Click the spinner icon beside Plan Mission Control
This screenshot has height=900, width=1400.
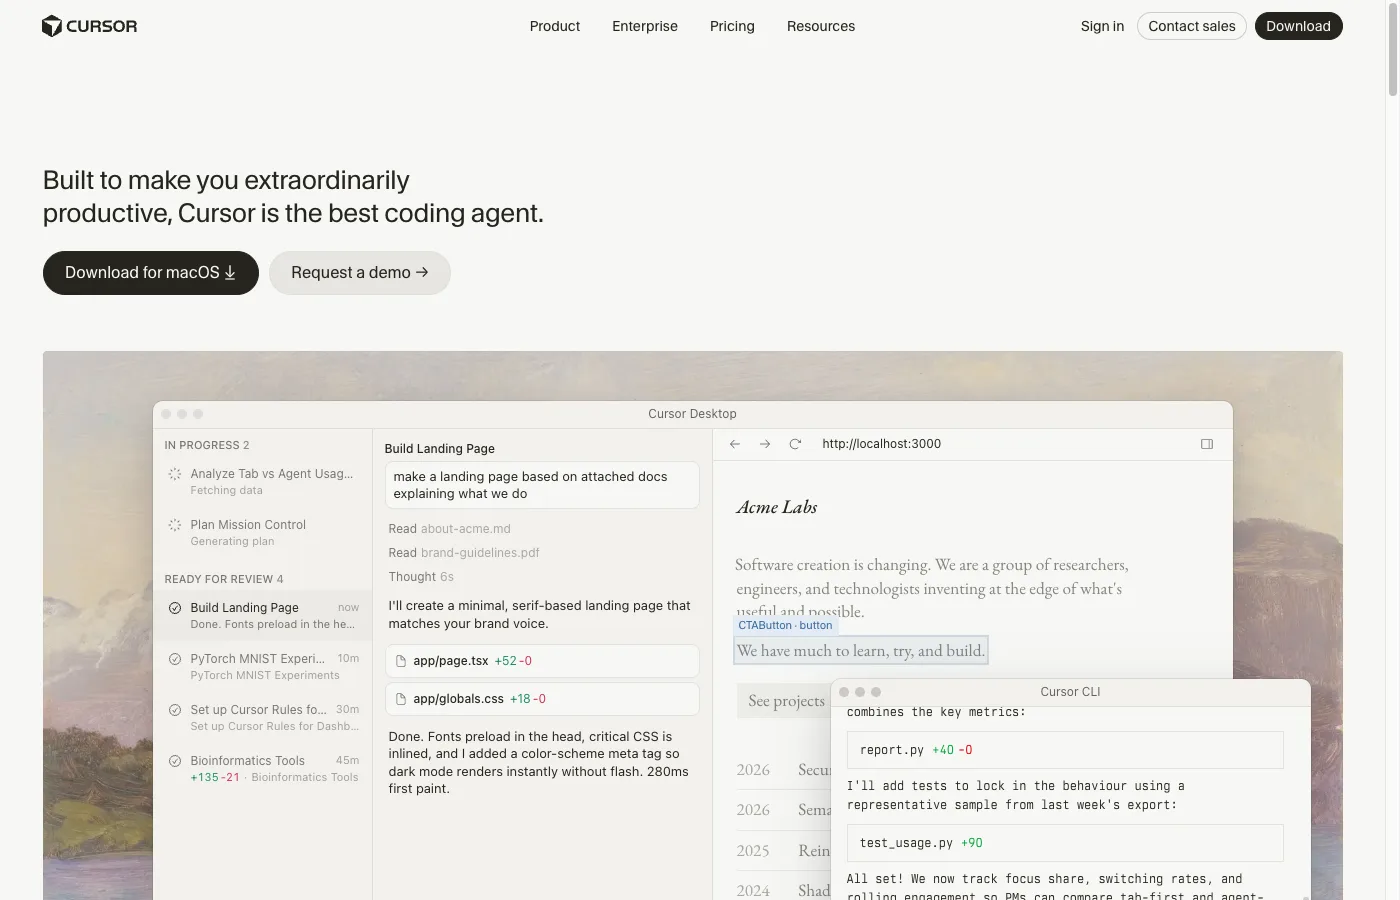click(x=175, y=525)
